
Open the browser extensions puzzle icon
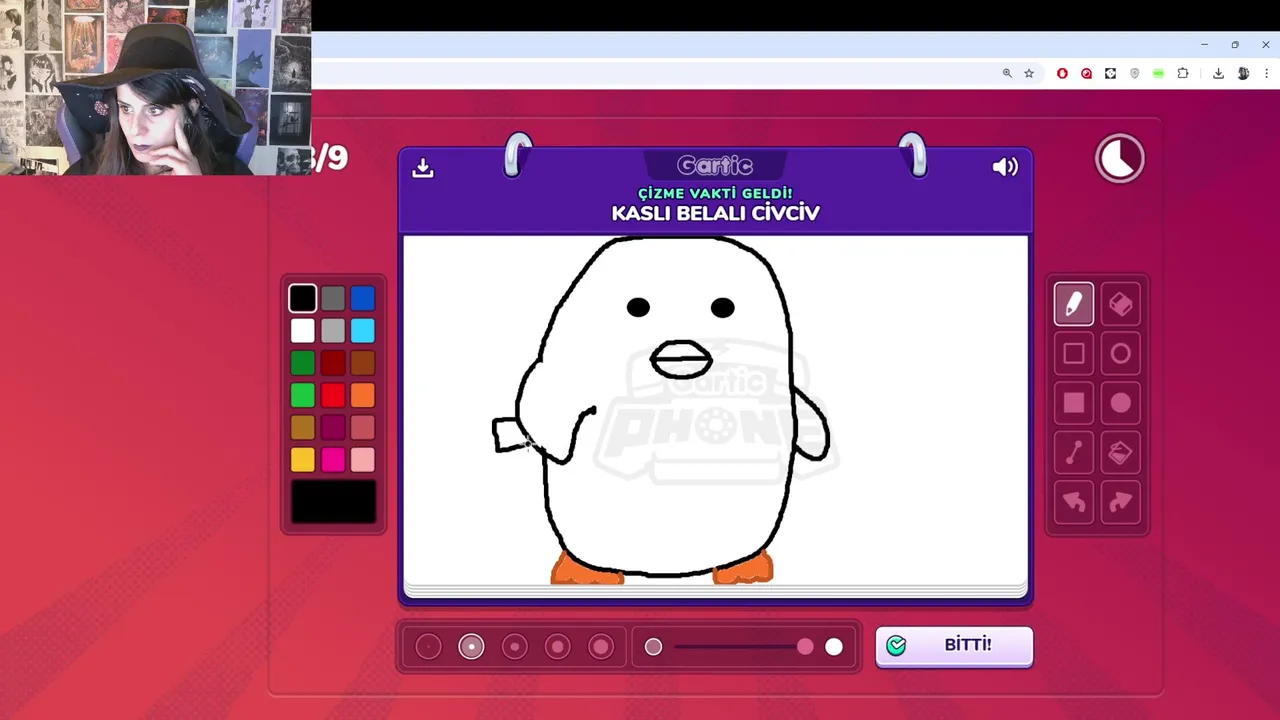tap(1183, 73)
